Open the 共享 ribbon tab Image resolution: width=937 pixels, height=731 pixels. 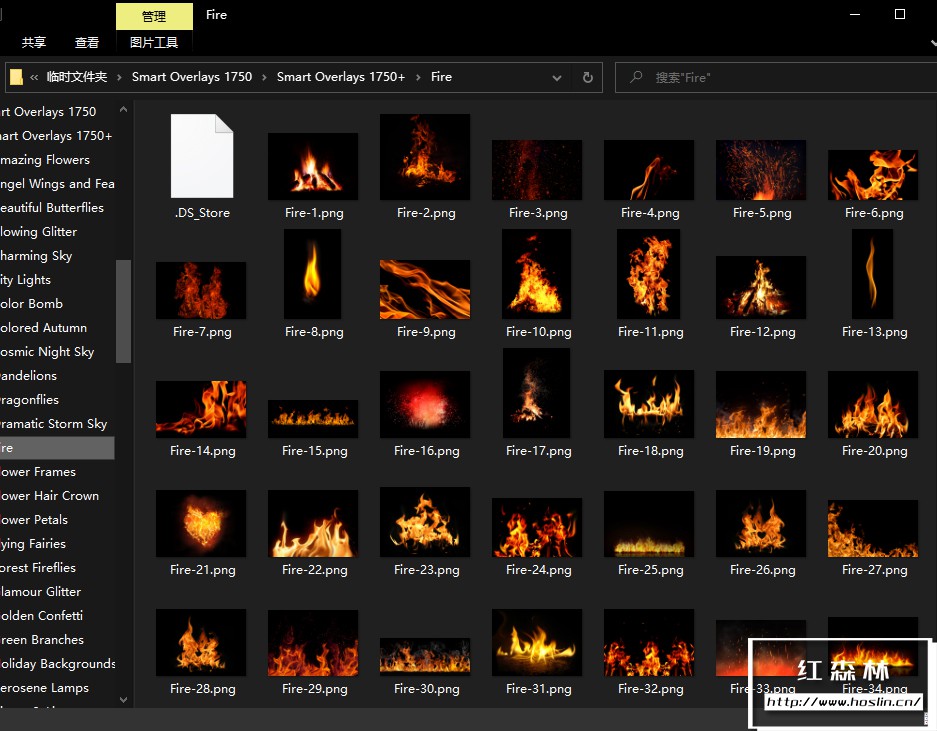(34, 43)
